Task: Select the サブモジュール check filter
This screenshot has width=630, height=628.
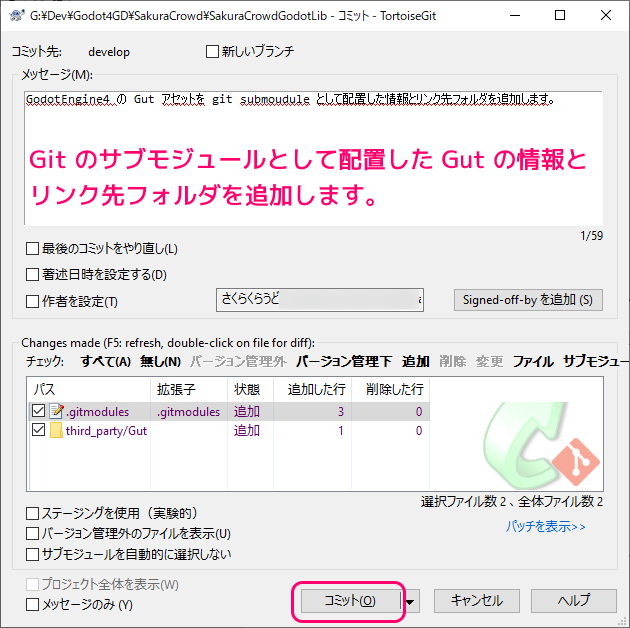Action: [595, 362]
